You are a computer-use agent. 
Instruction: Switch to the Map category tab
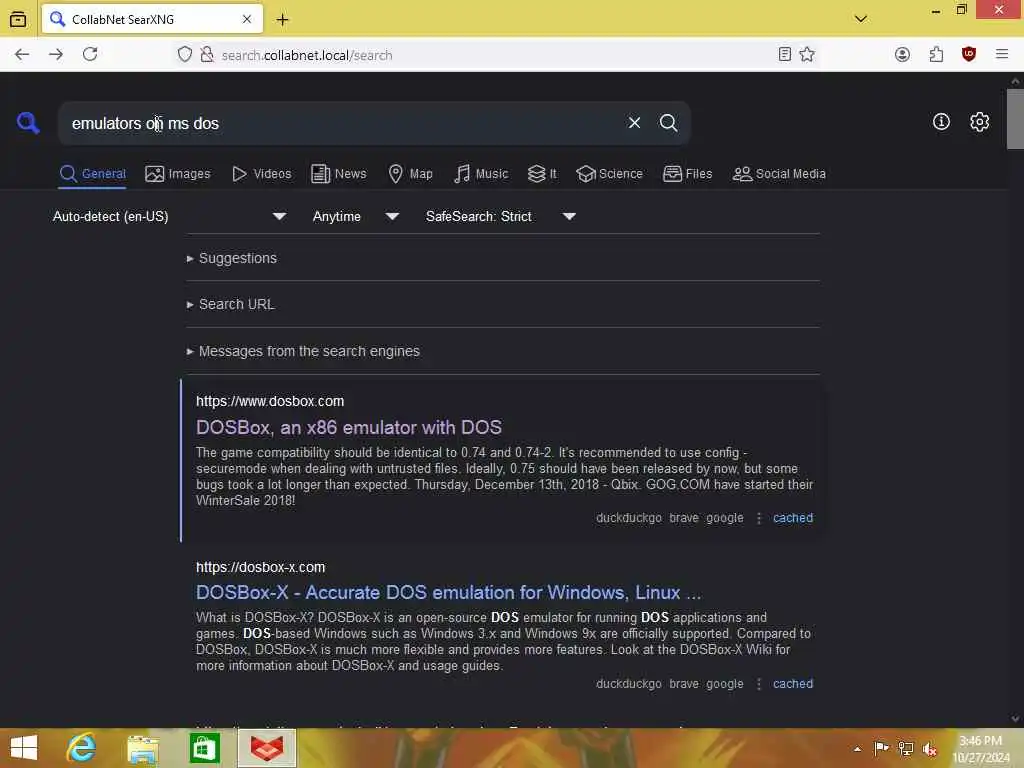(x=410, y=174)
